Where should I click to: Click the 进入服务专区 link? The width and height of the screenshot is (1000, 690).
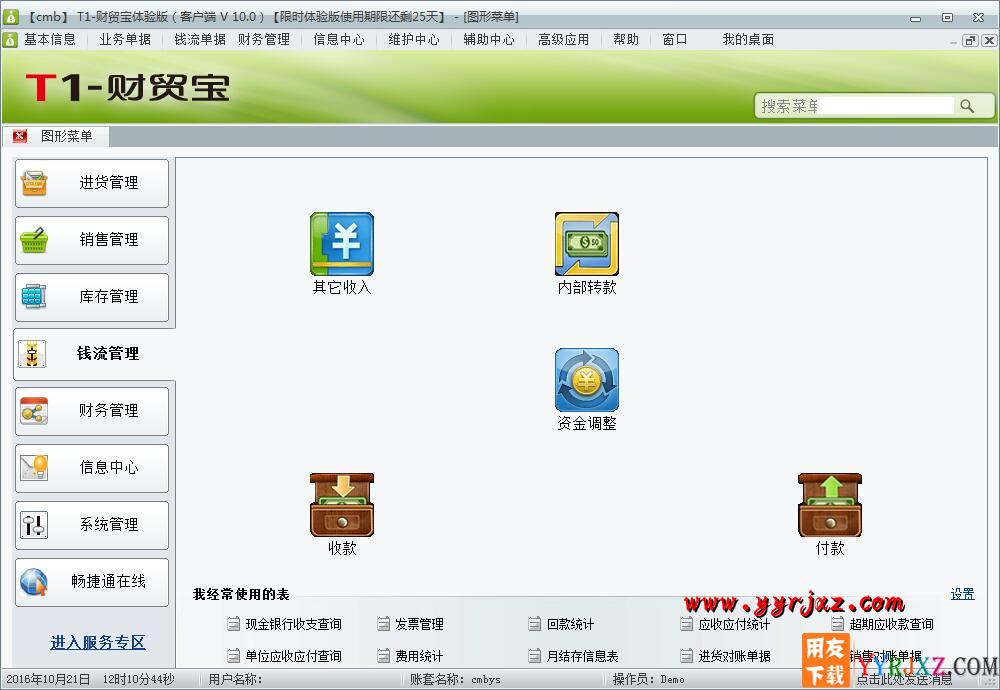(x=98, y=642)
